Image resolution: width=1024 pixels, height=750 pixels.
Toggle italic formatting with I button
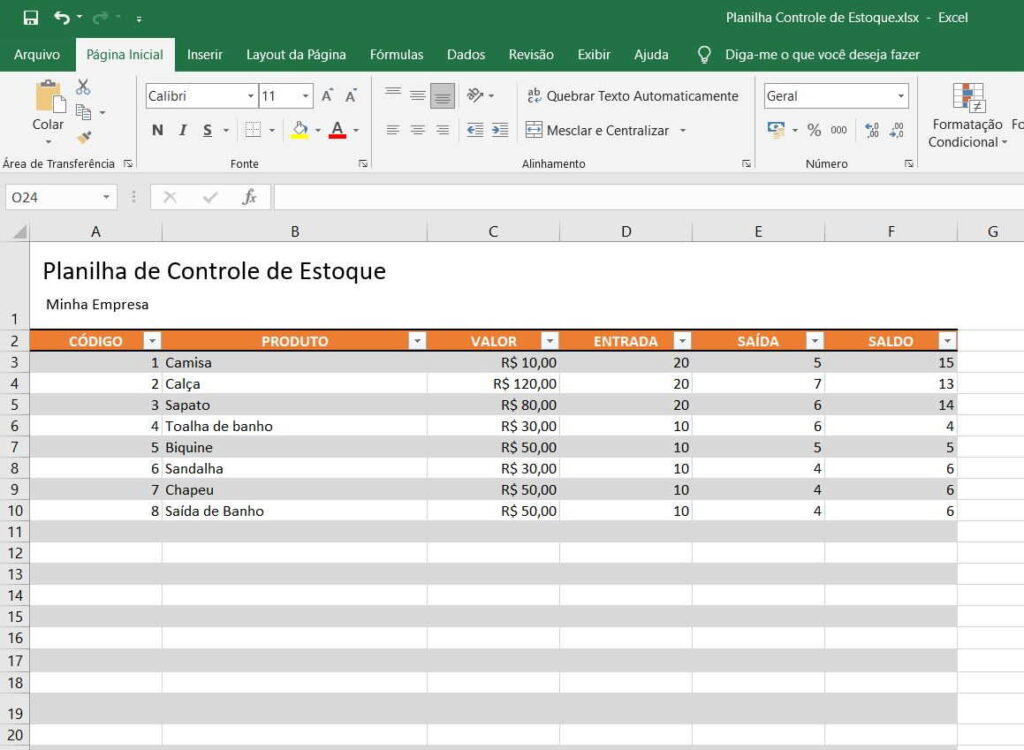182,130
